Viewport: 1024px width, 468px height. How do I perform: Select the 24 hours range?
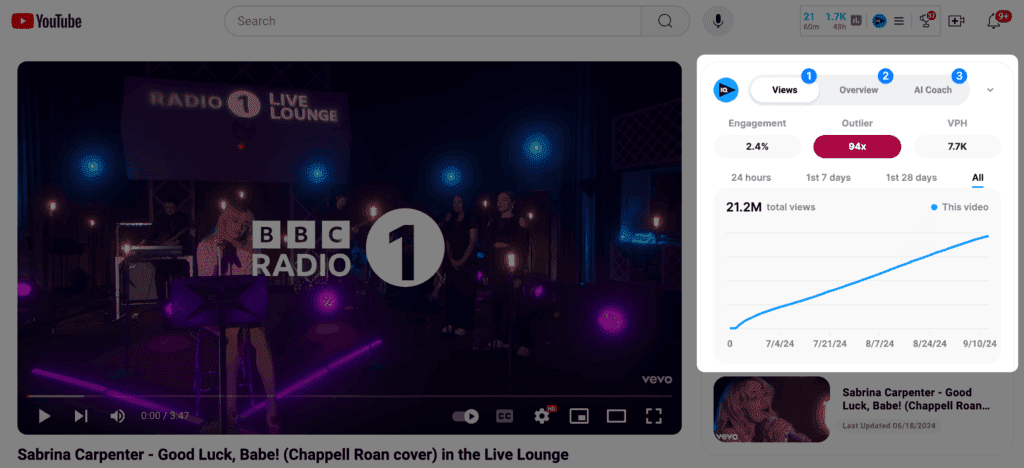click(x=751, y=178)
